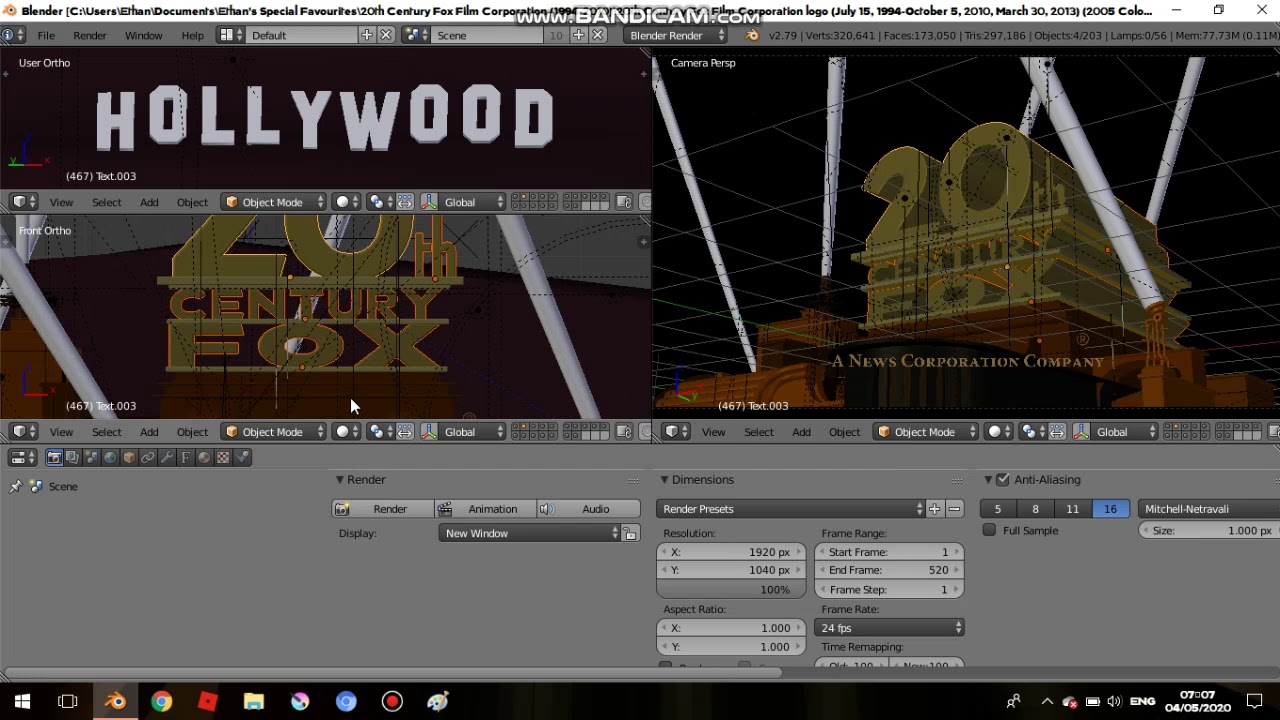Add a new scene with plus button
This screenshot has width=1280, height=720.
pyautogui.click(x=578, y=35)
